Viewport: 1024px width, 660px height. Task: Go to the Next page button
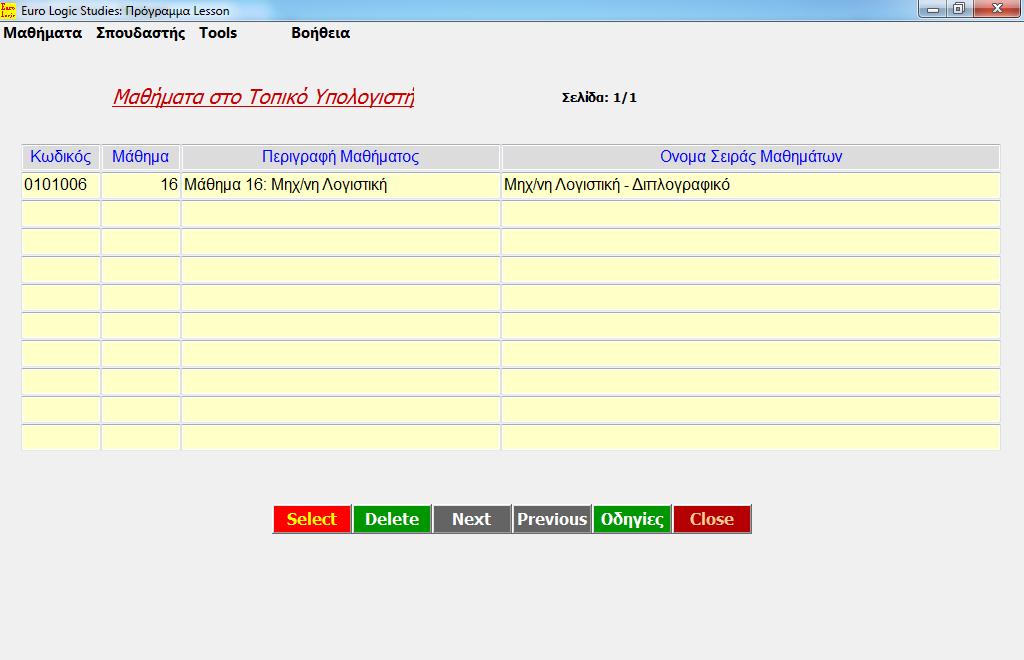[471, 519]
